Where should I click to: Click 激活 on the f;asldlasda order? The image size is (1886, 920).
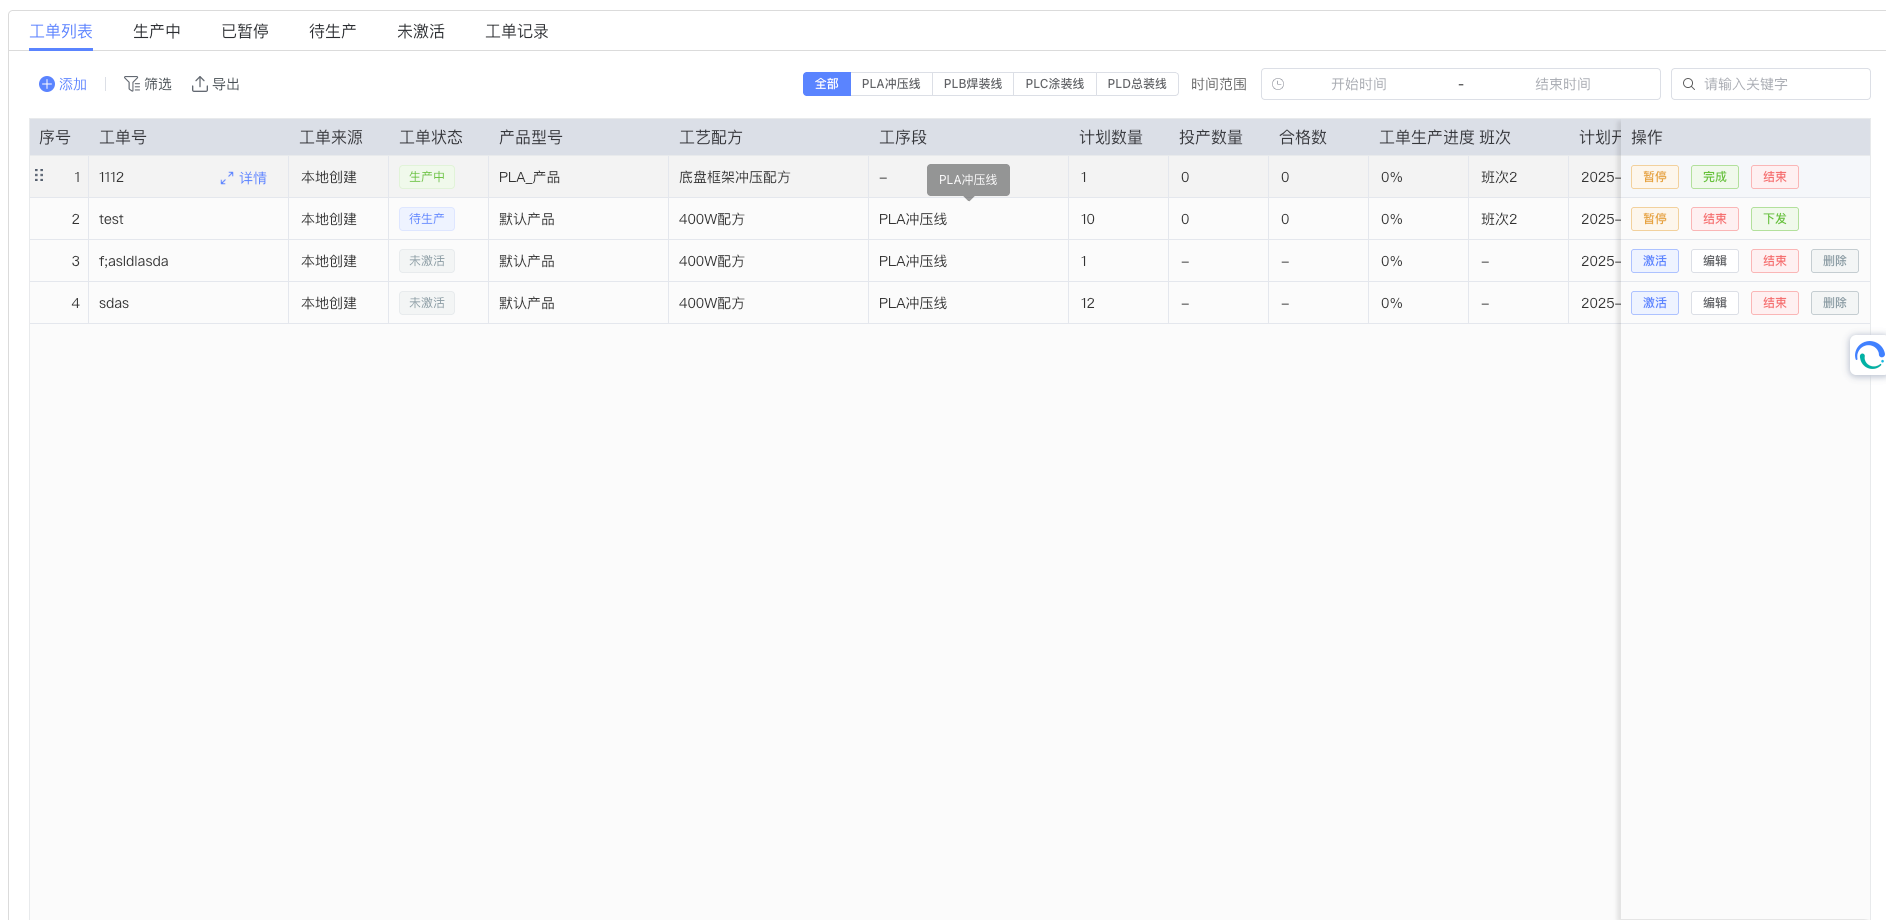coord(1654,260)
